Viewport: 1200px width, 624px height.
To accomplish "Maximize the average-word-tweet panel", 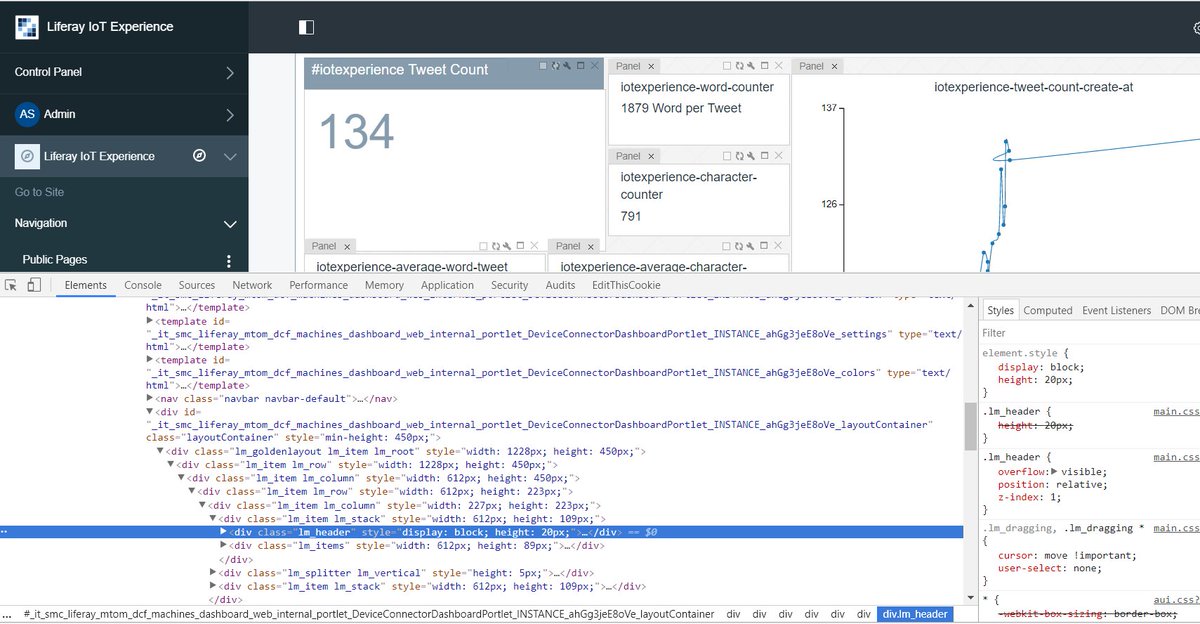I will click(520, 246).
